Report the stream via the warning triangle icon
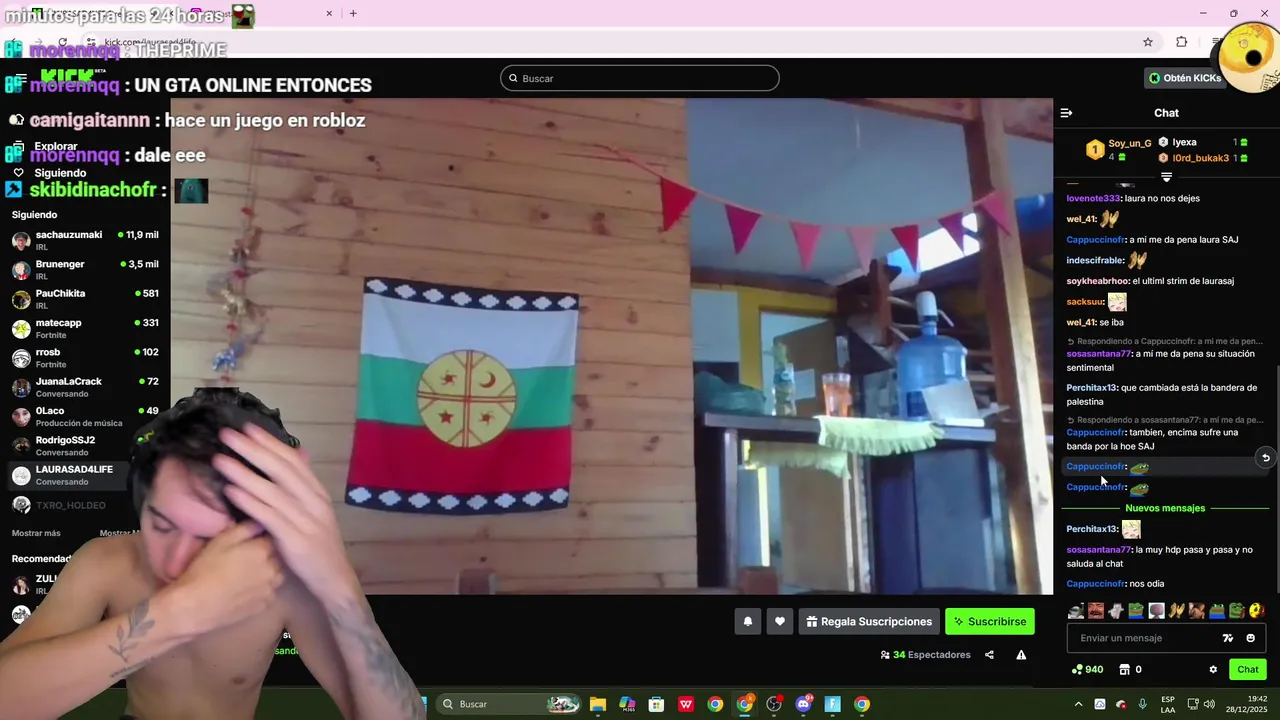Viewport: 1280px width, 720px height. 1021,655
